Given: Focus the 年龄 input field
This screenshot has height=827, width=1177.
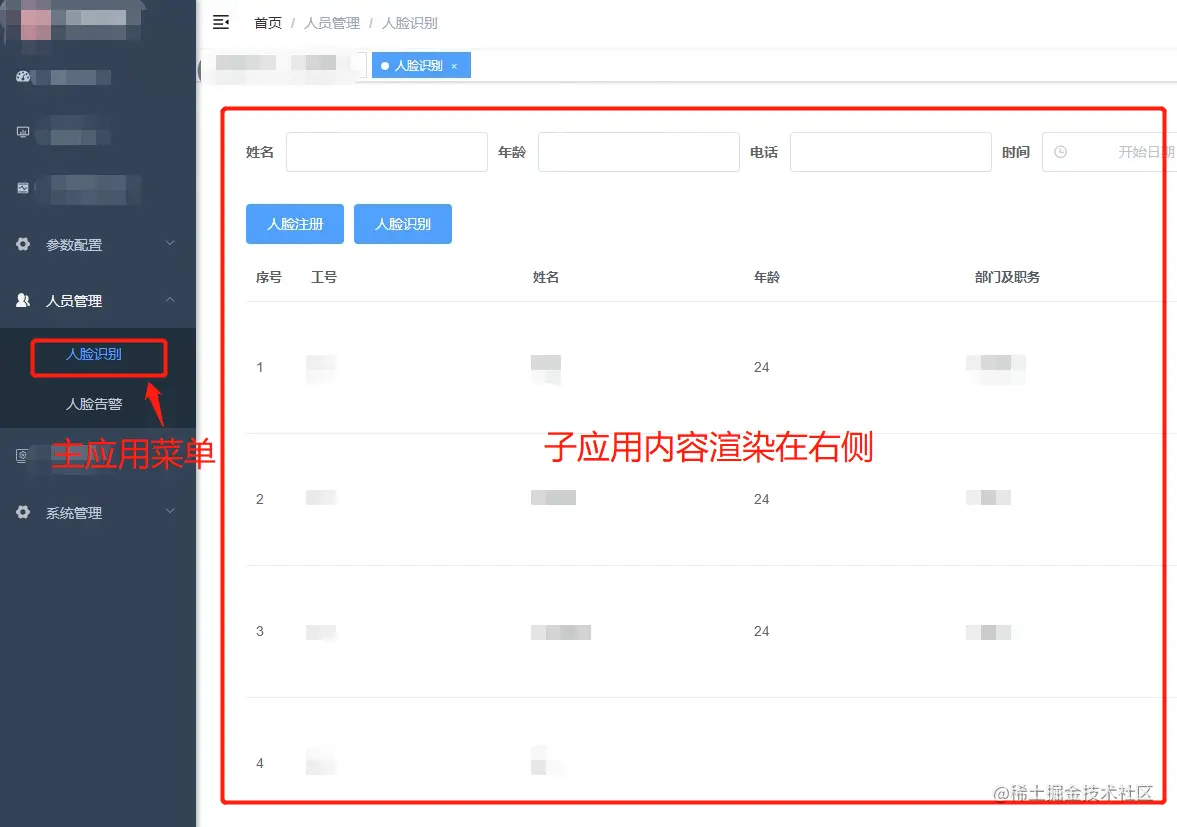Looking at the screenshot, I should coord(639,152).
